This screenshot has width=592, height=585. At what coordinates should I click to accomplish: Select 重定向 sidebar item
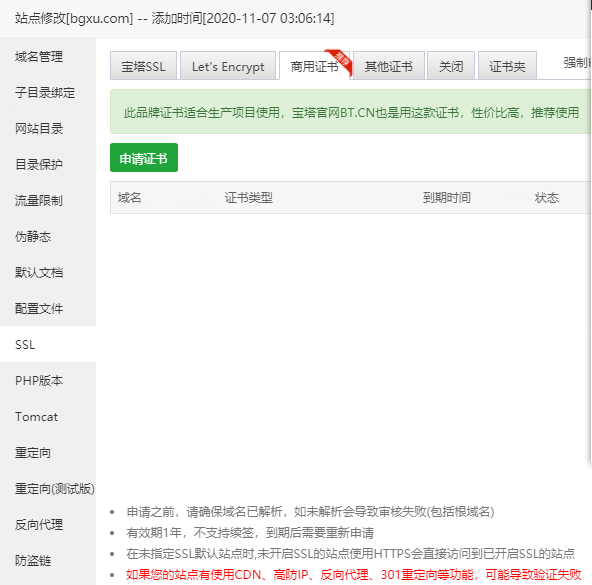click(x=33, y=452)
